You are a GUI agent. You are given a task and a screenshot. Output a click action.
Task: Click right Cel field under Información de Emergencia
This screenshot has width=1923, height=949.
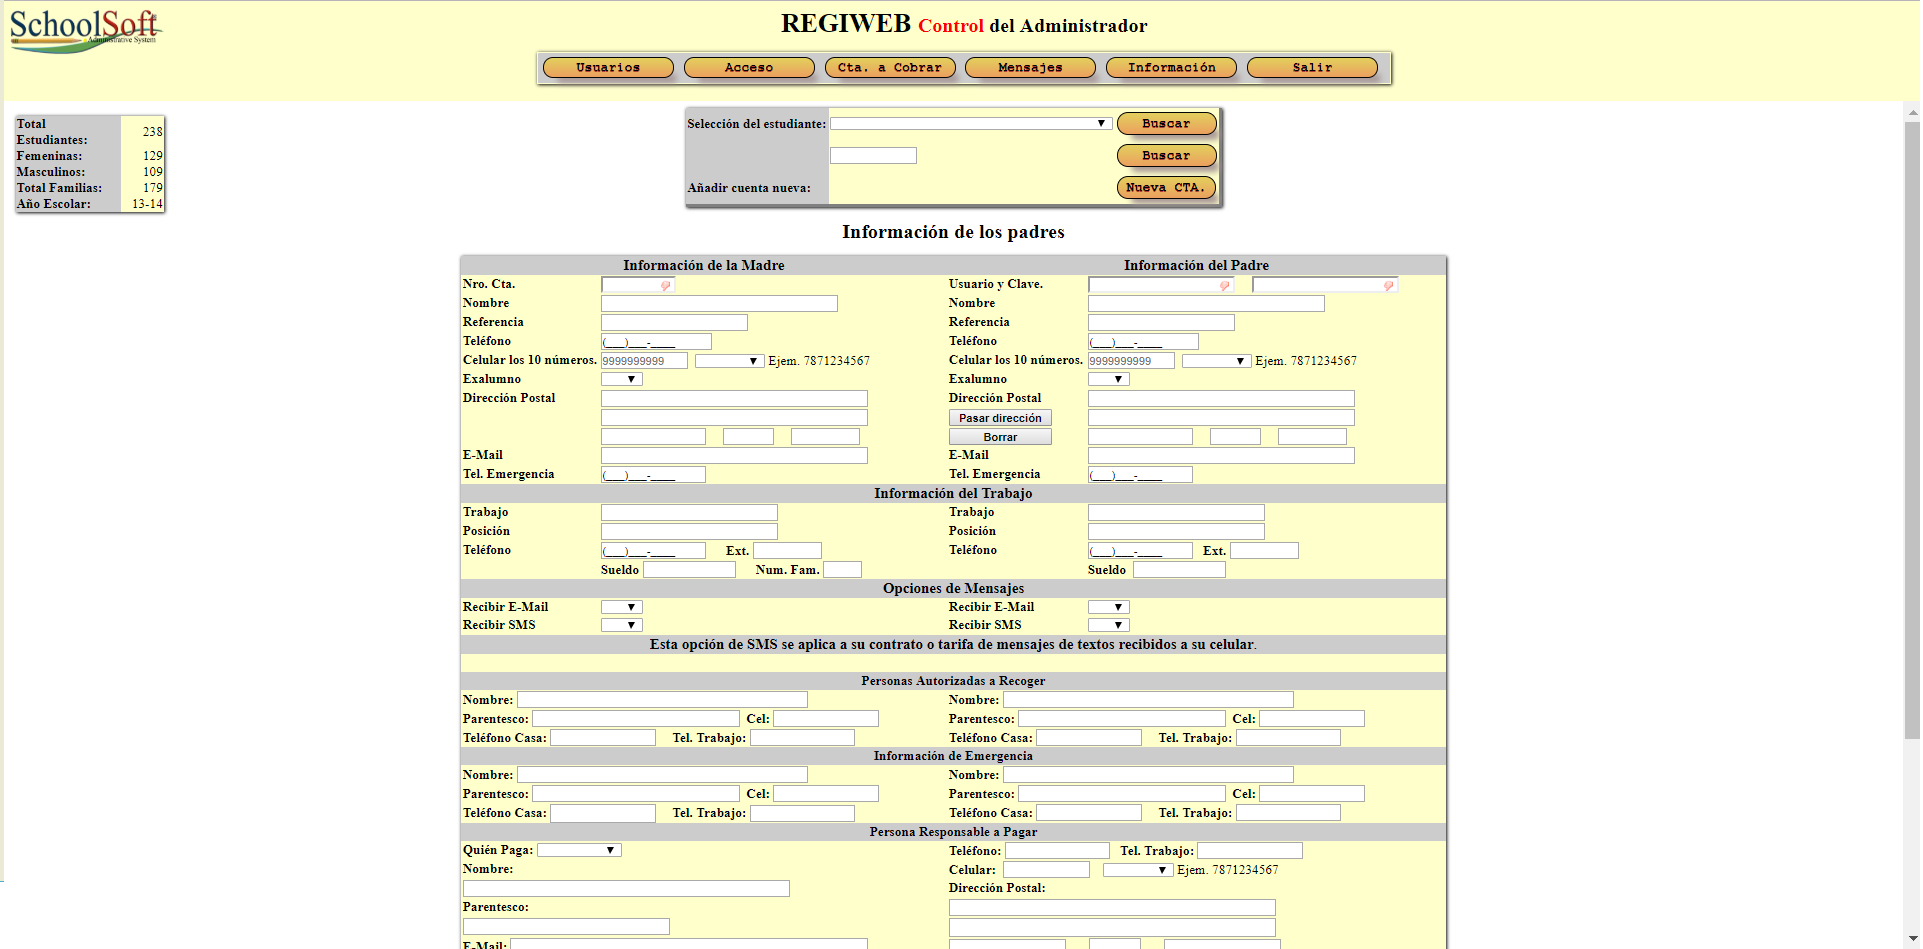1311,794
